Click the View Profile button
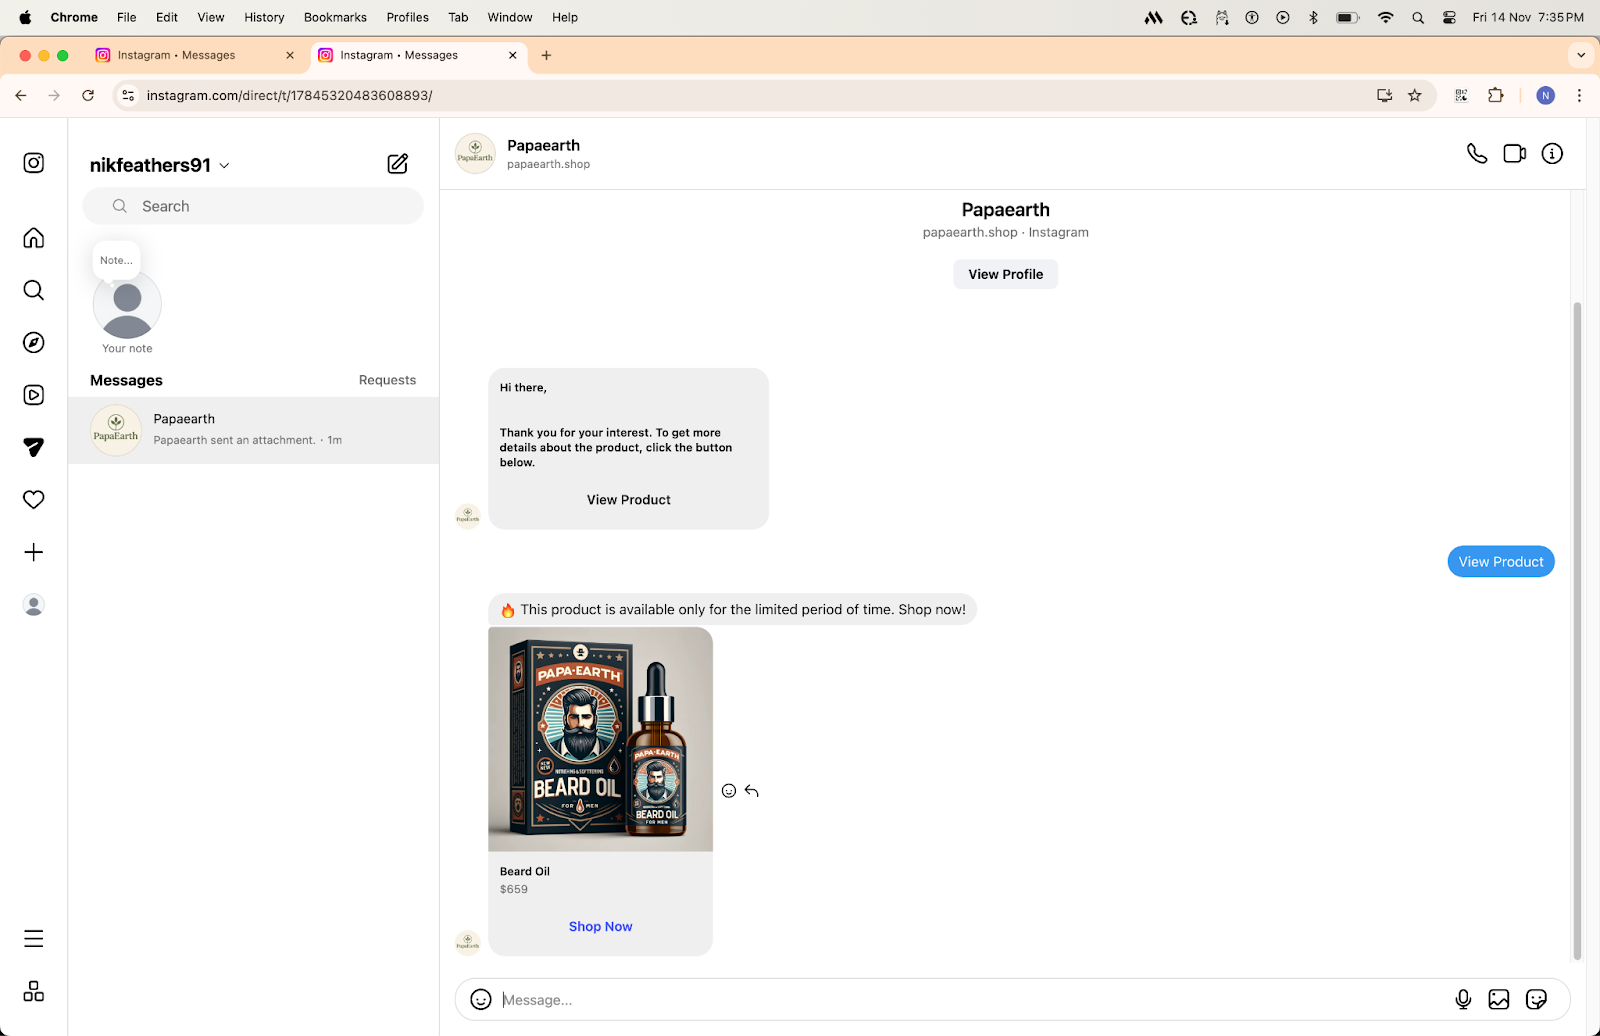This screenshot has width=1600, height=1036. 1005,274
